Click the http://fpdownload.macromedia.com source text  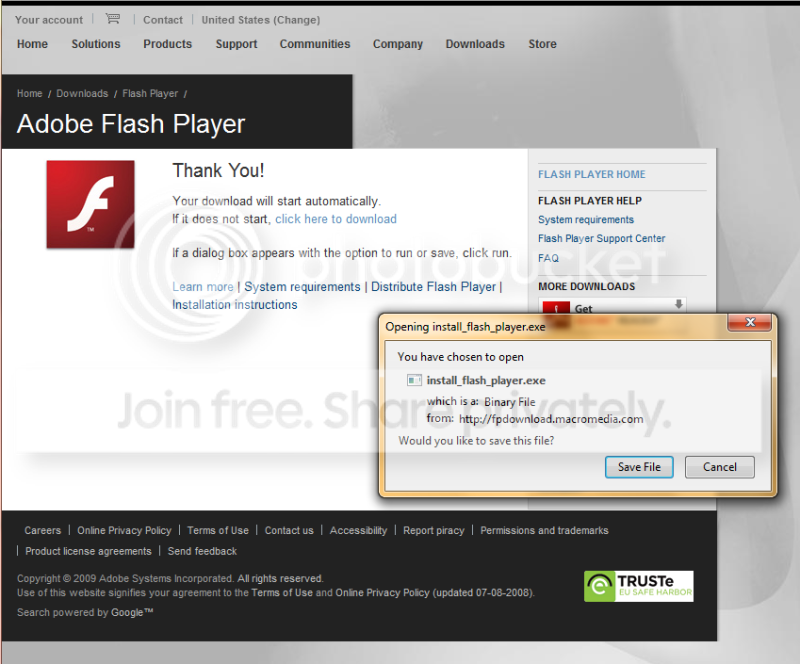551,419
